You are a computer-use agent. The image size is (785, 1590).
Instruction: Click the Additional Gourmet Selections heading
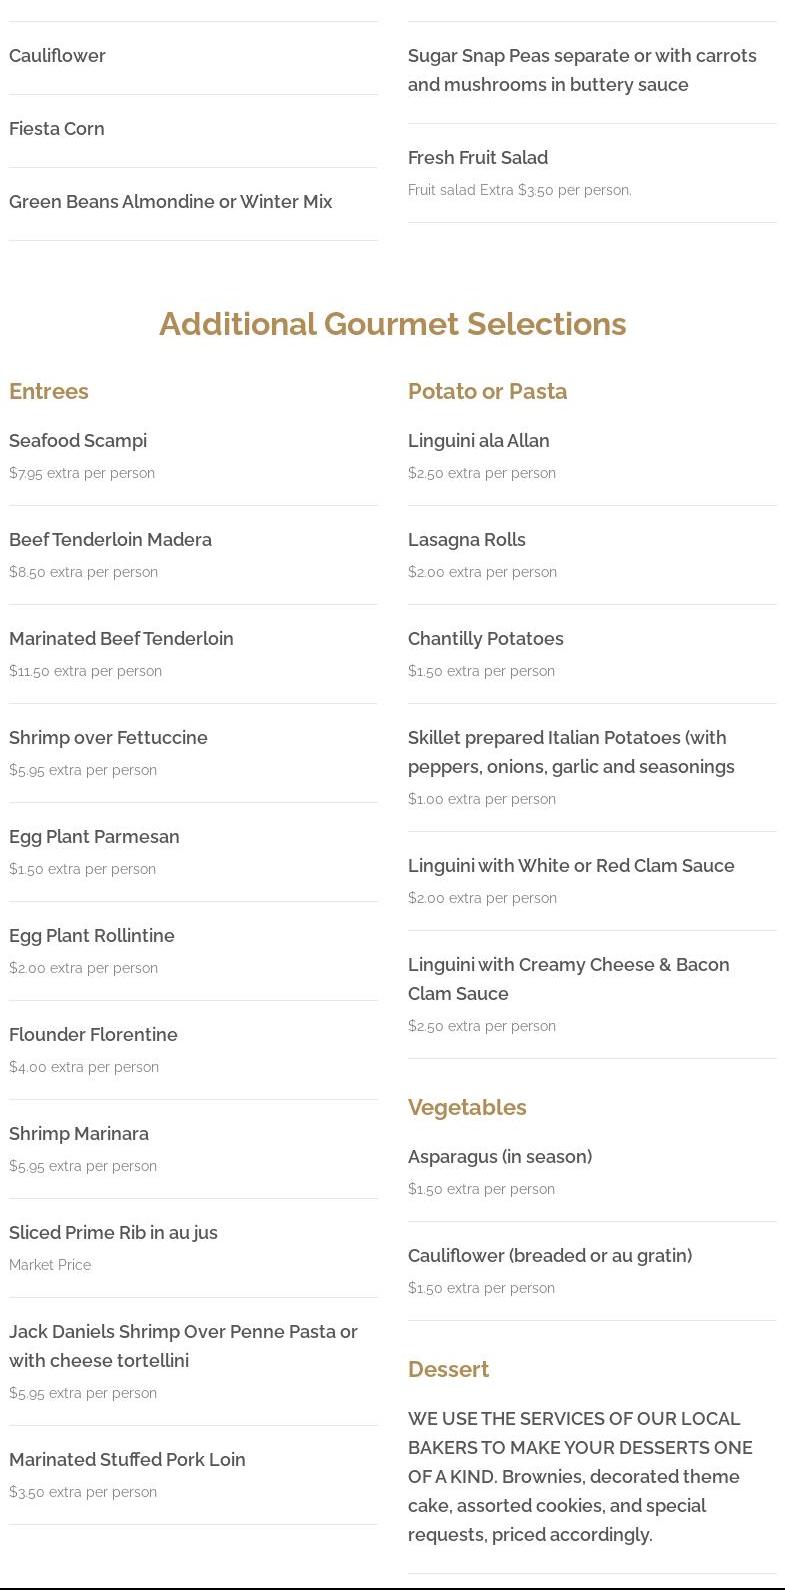click(392, 324)
